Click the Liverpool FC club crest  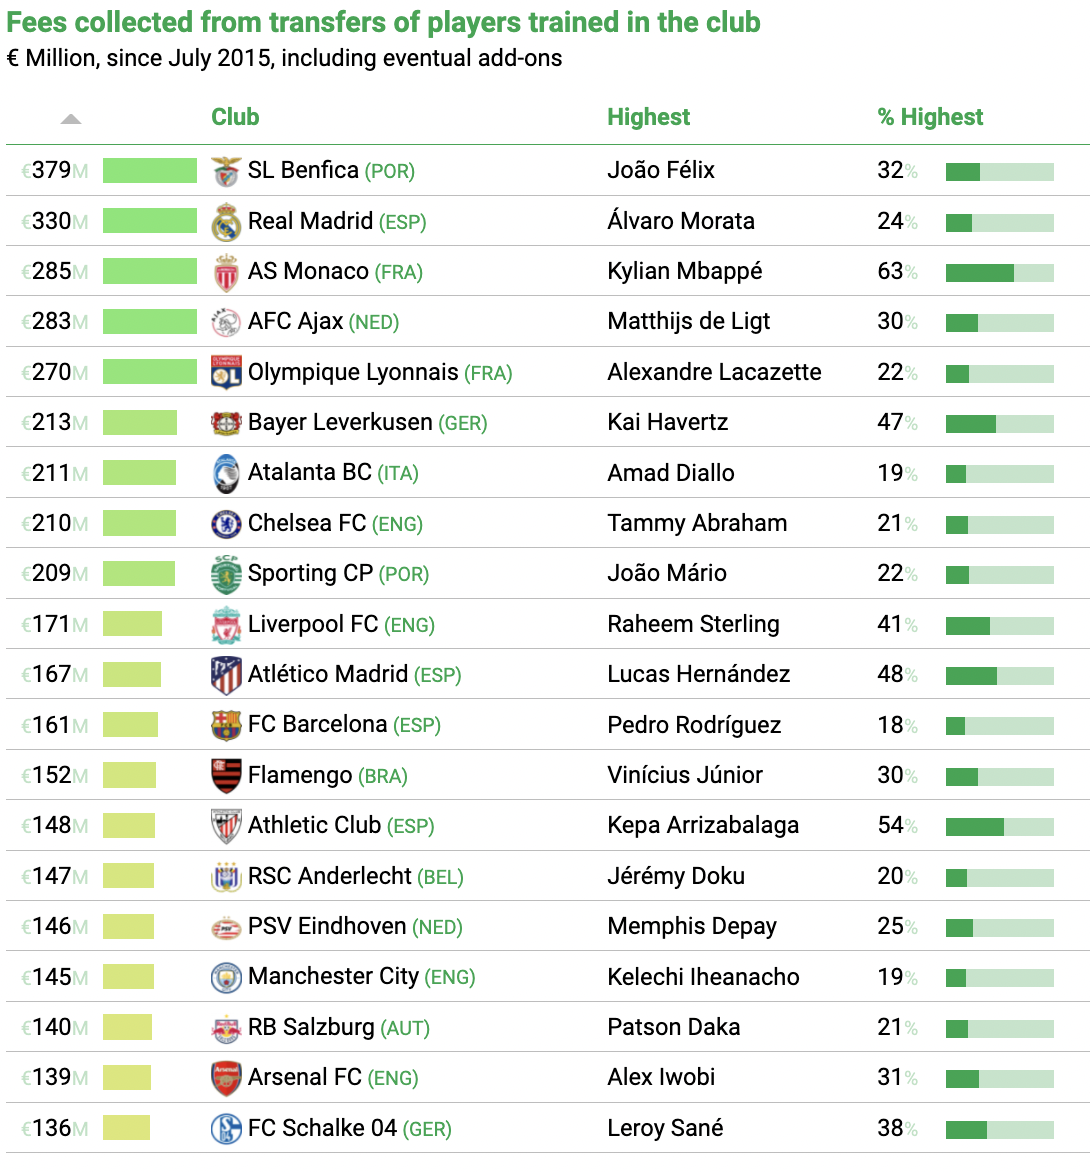(x=226, y=625)
